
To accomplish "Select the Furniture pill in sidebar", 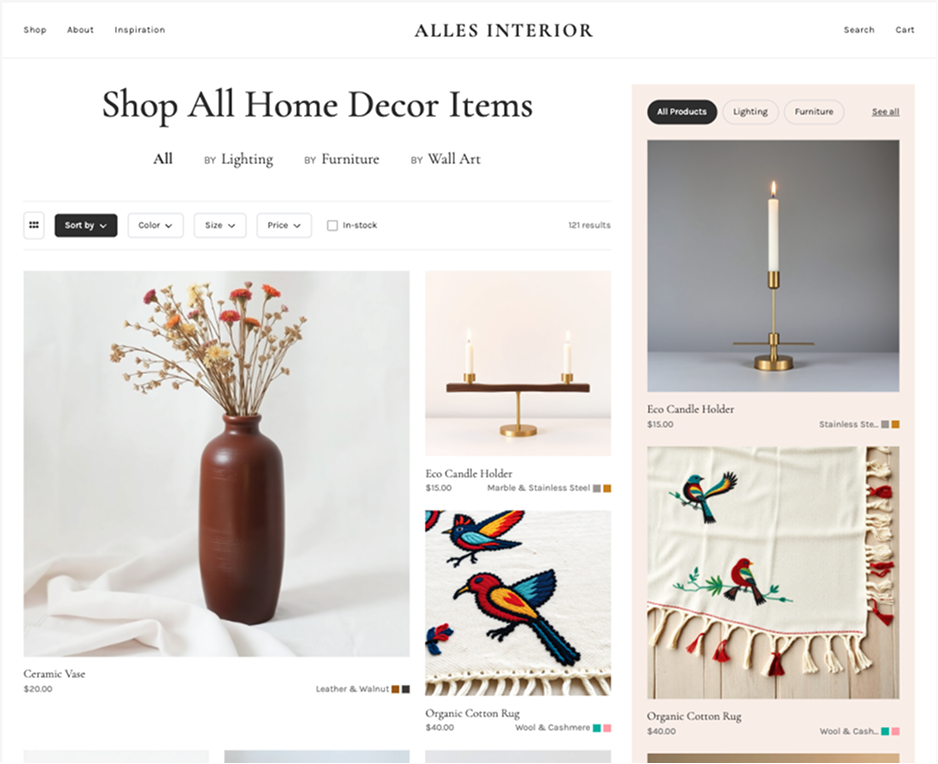I will pos(814,112).
